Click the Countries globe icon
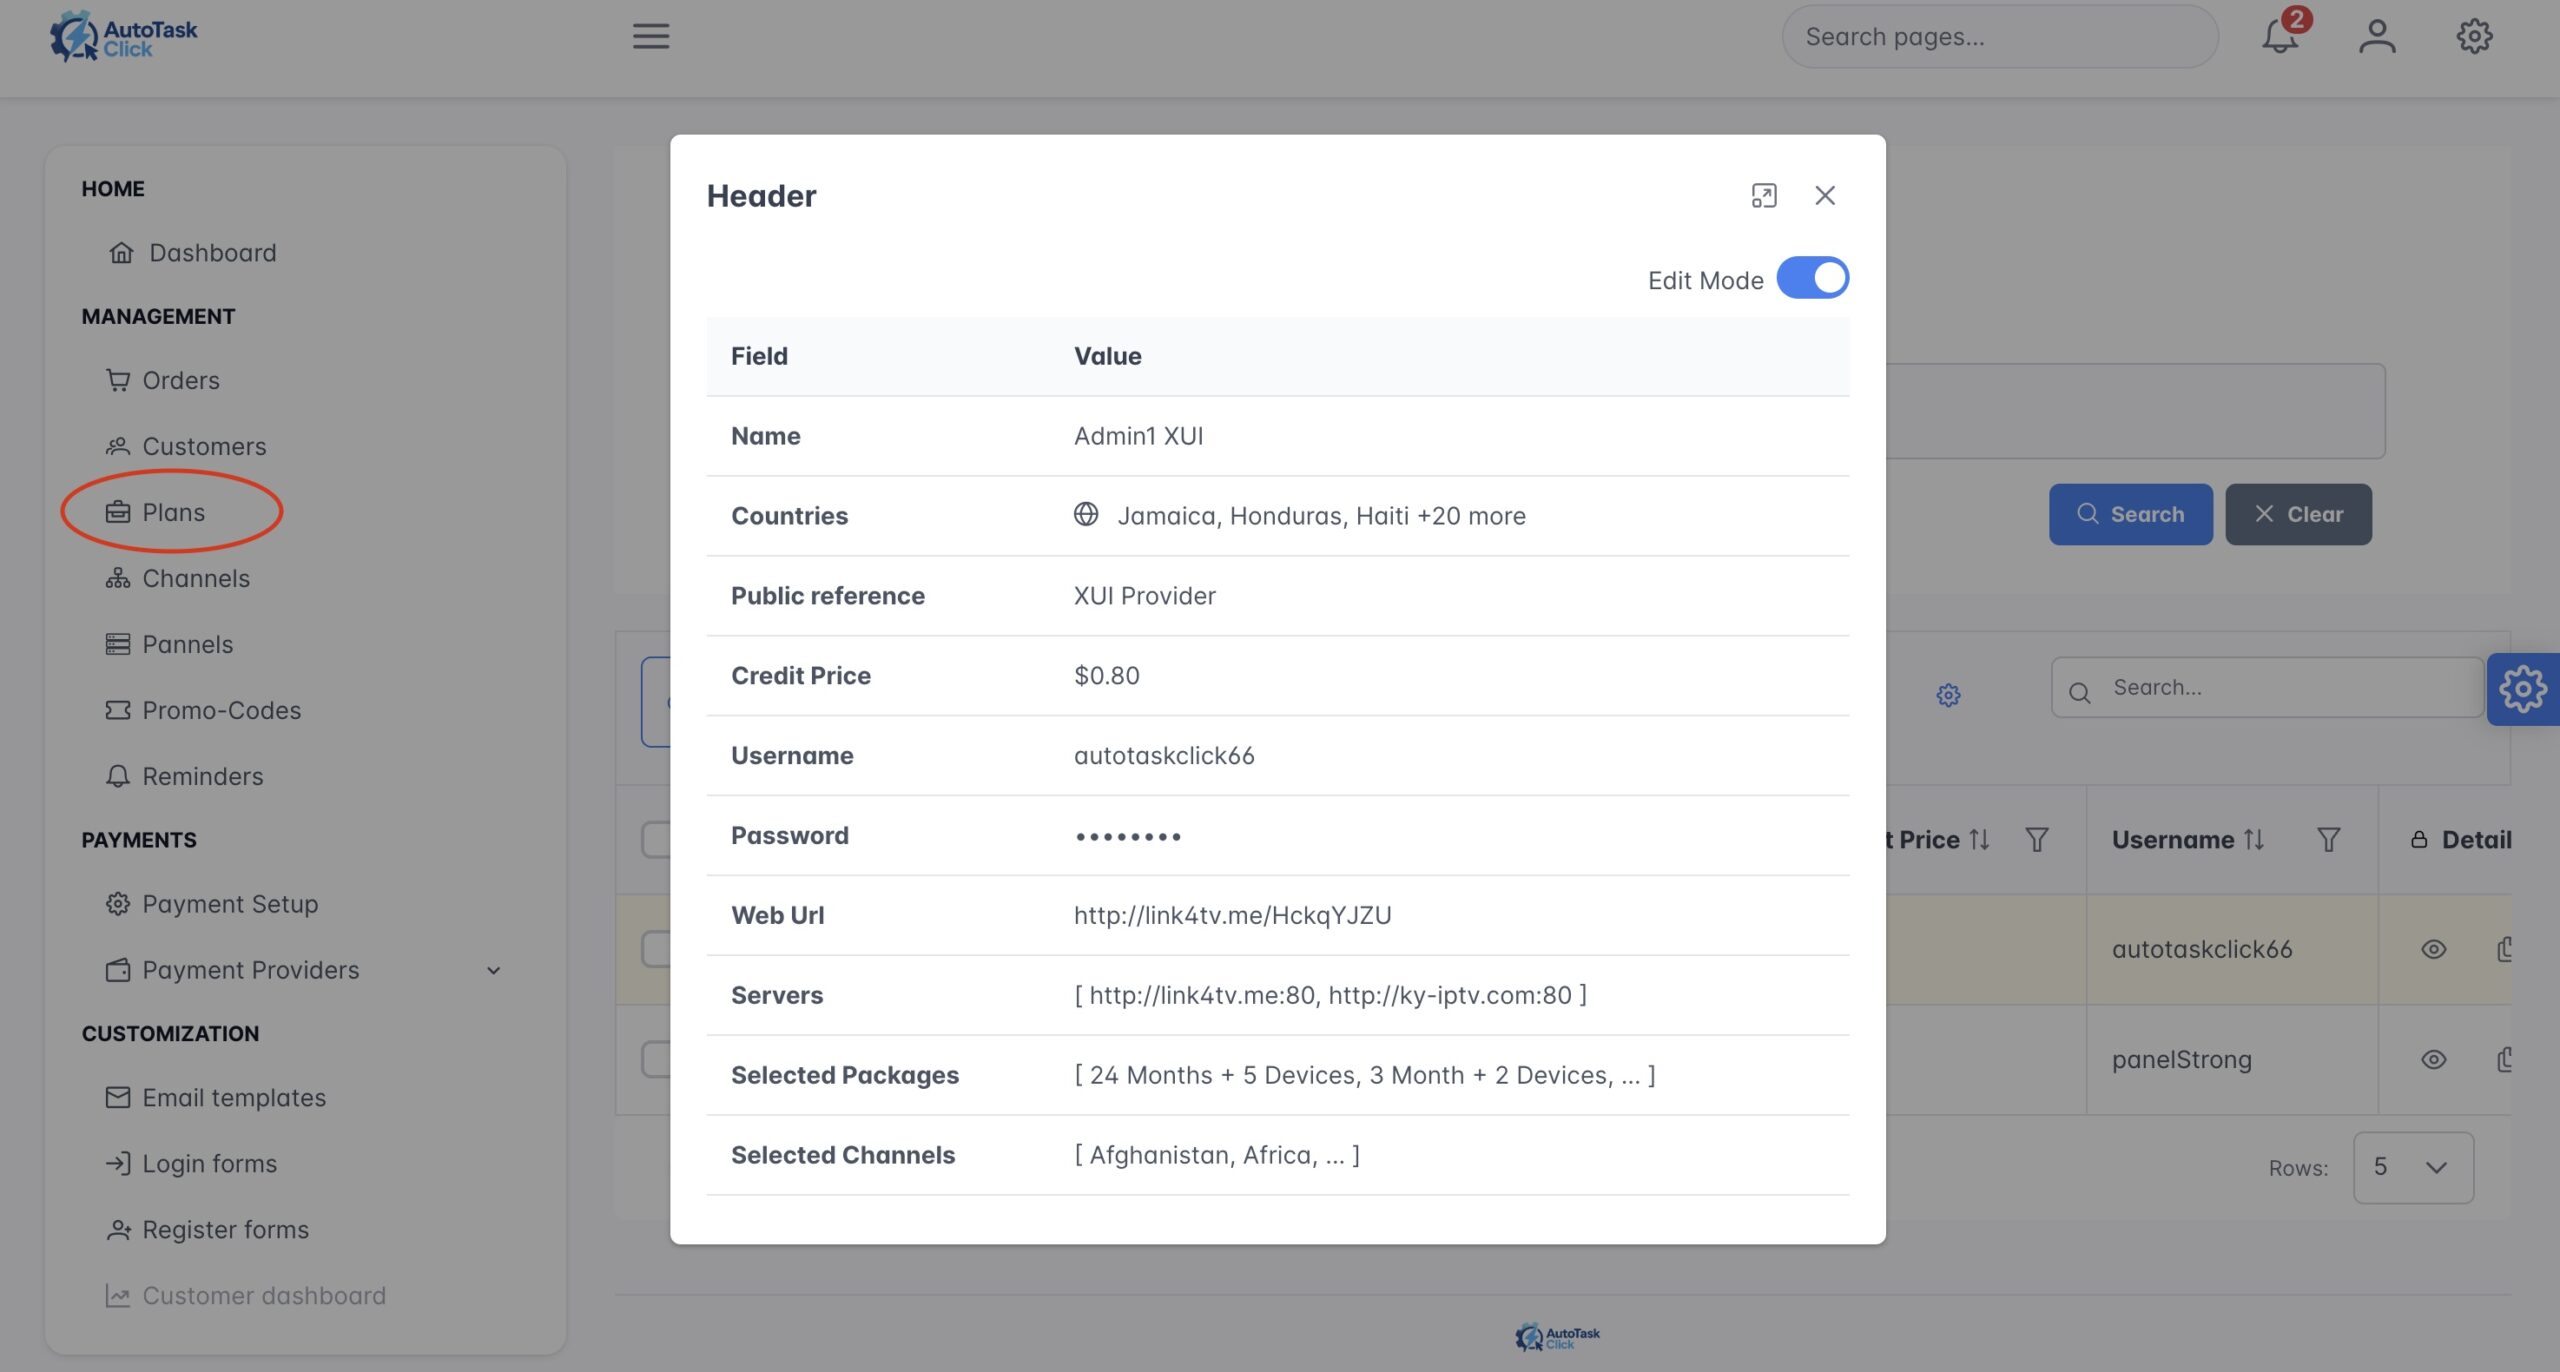 coord(1086,515)
